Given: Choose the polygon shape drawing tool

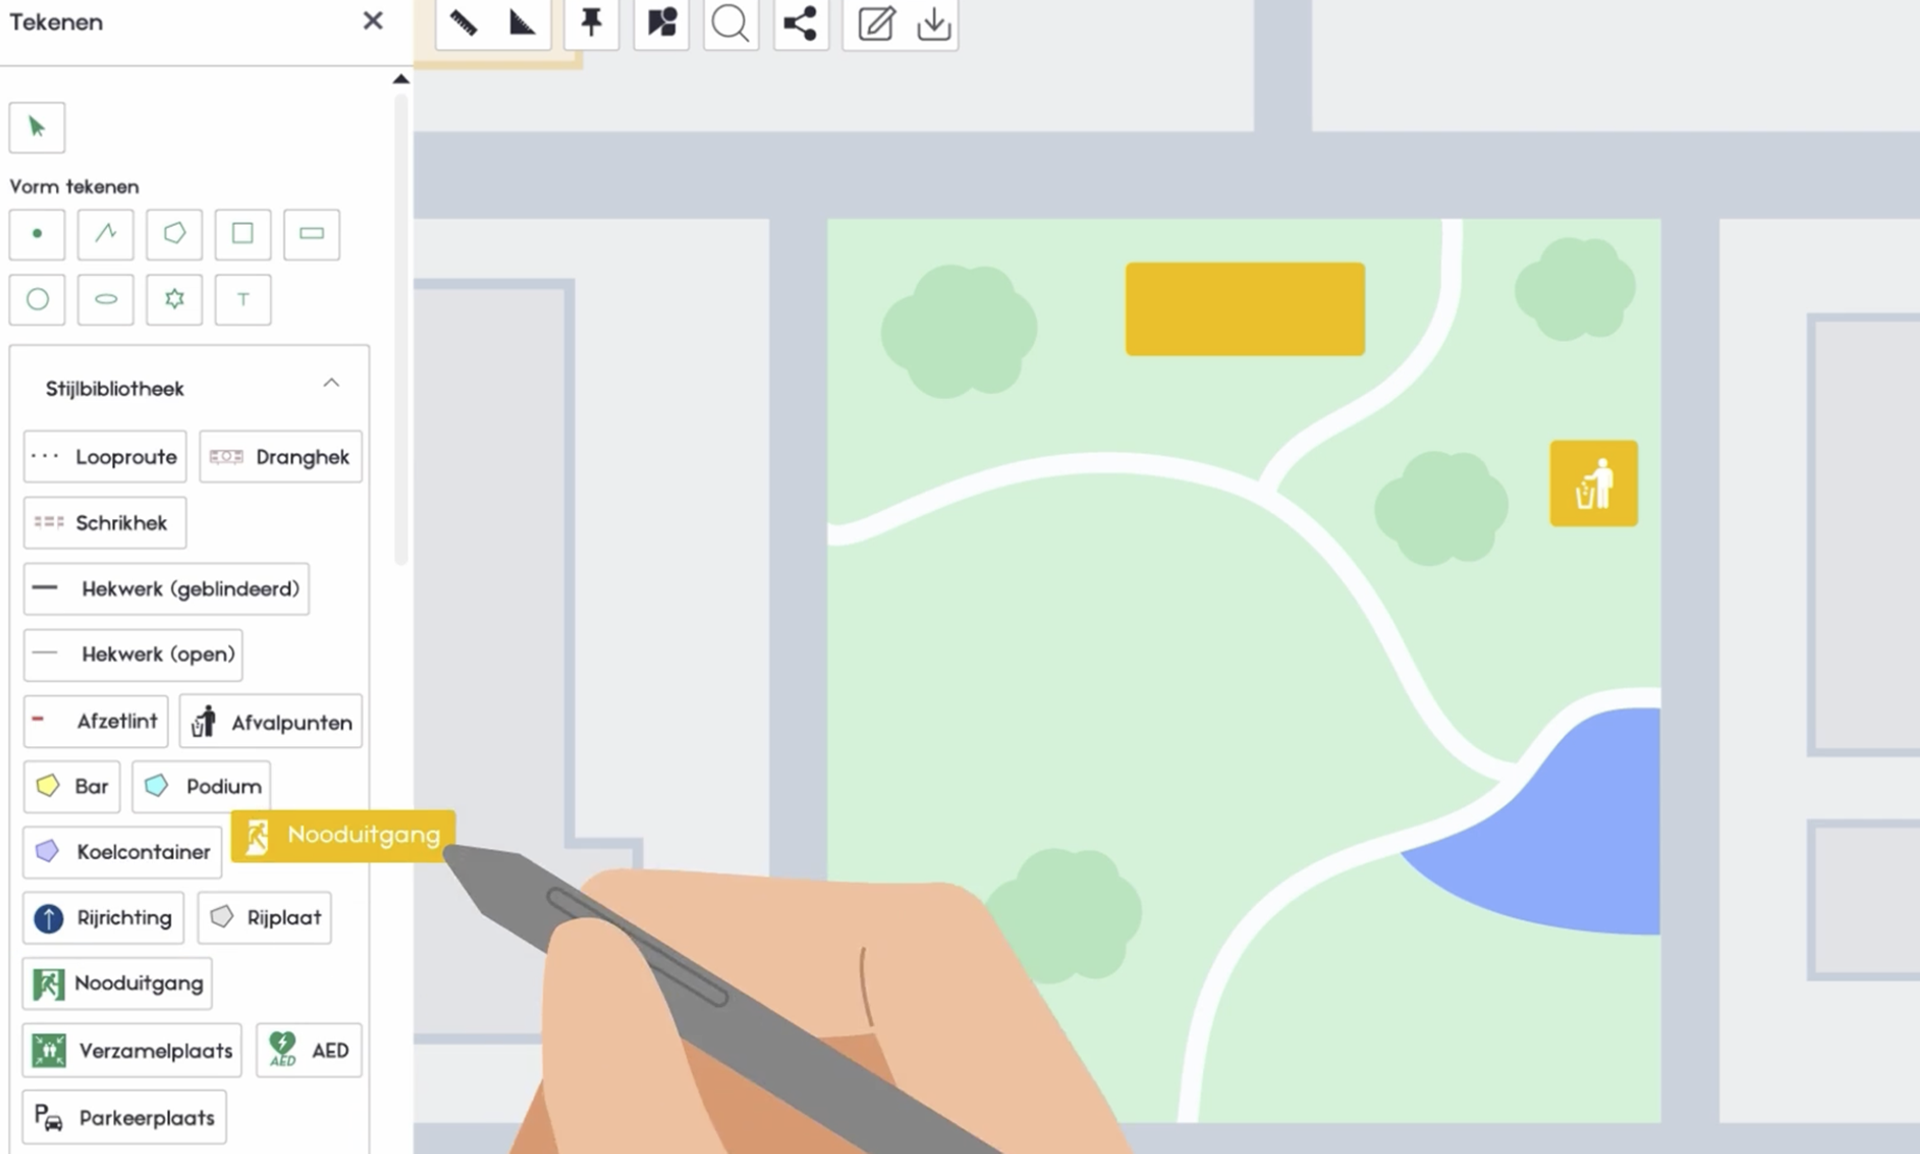Looking at the screenshot, I should click(174, 234).
